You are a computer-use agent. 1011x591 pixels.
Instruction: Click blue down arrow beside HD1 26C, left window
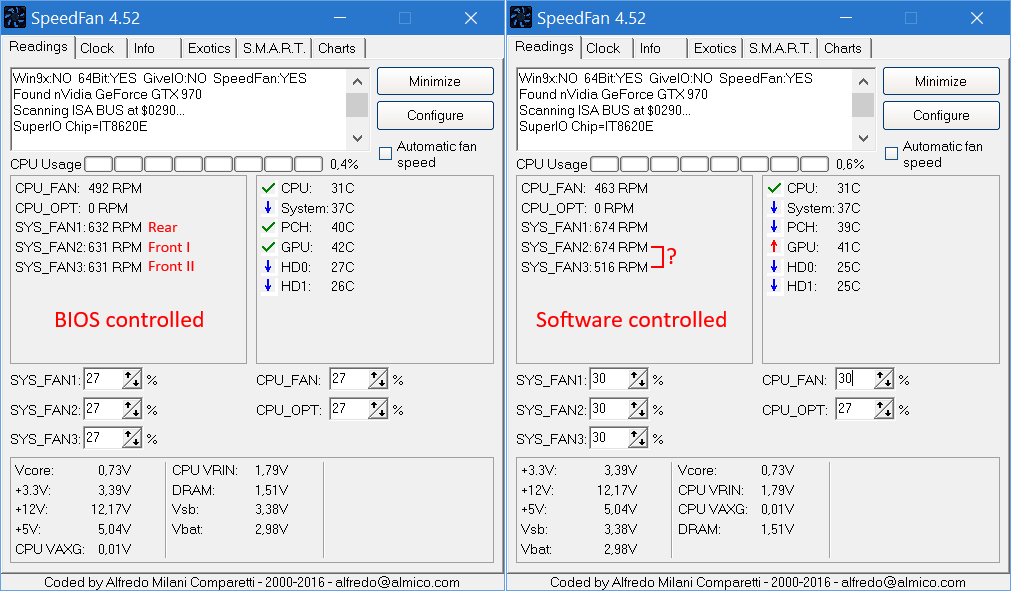tap(268, 286)
